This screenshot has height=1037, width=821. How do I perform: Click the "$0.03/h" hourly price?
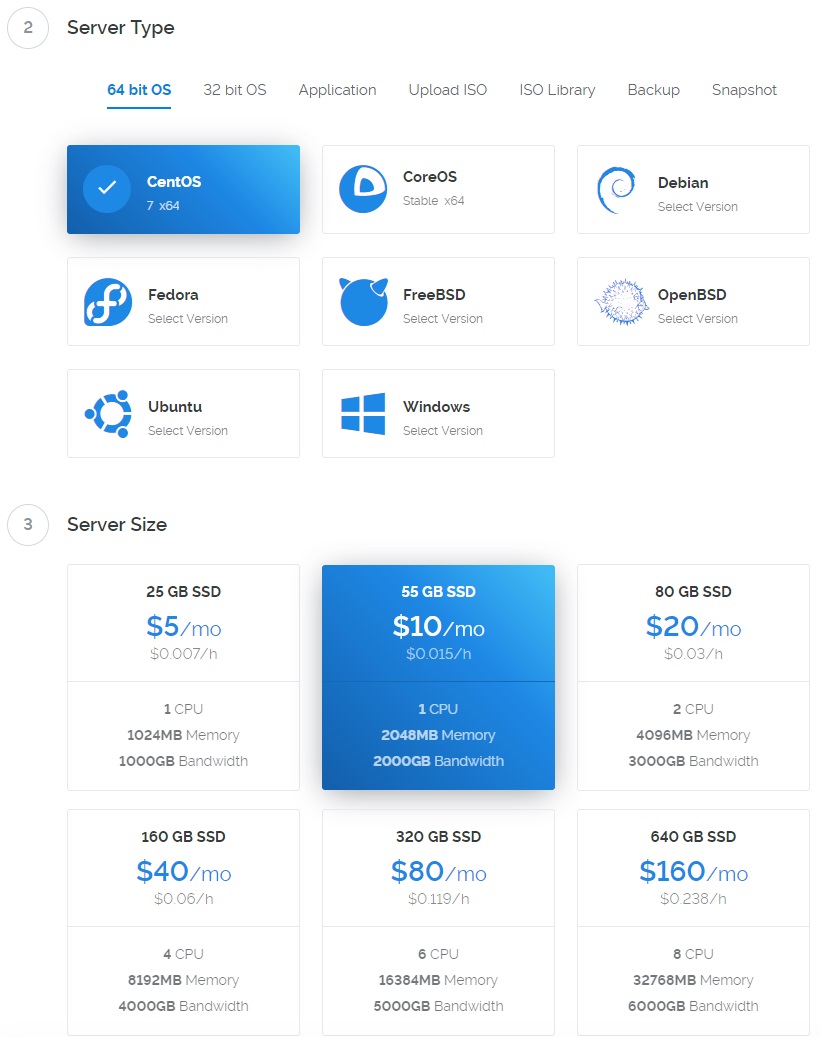point(693,654)
